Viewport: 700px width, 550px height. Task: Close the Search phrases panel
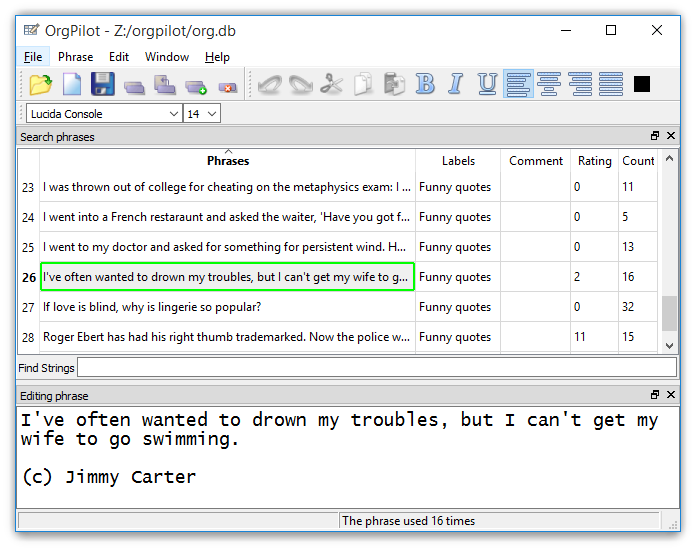(671, 136)
